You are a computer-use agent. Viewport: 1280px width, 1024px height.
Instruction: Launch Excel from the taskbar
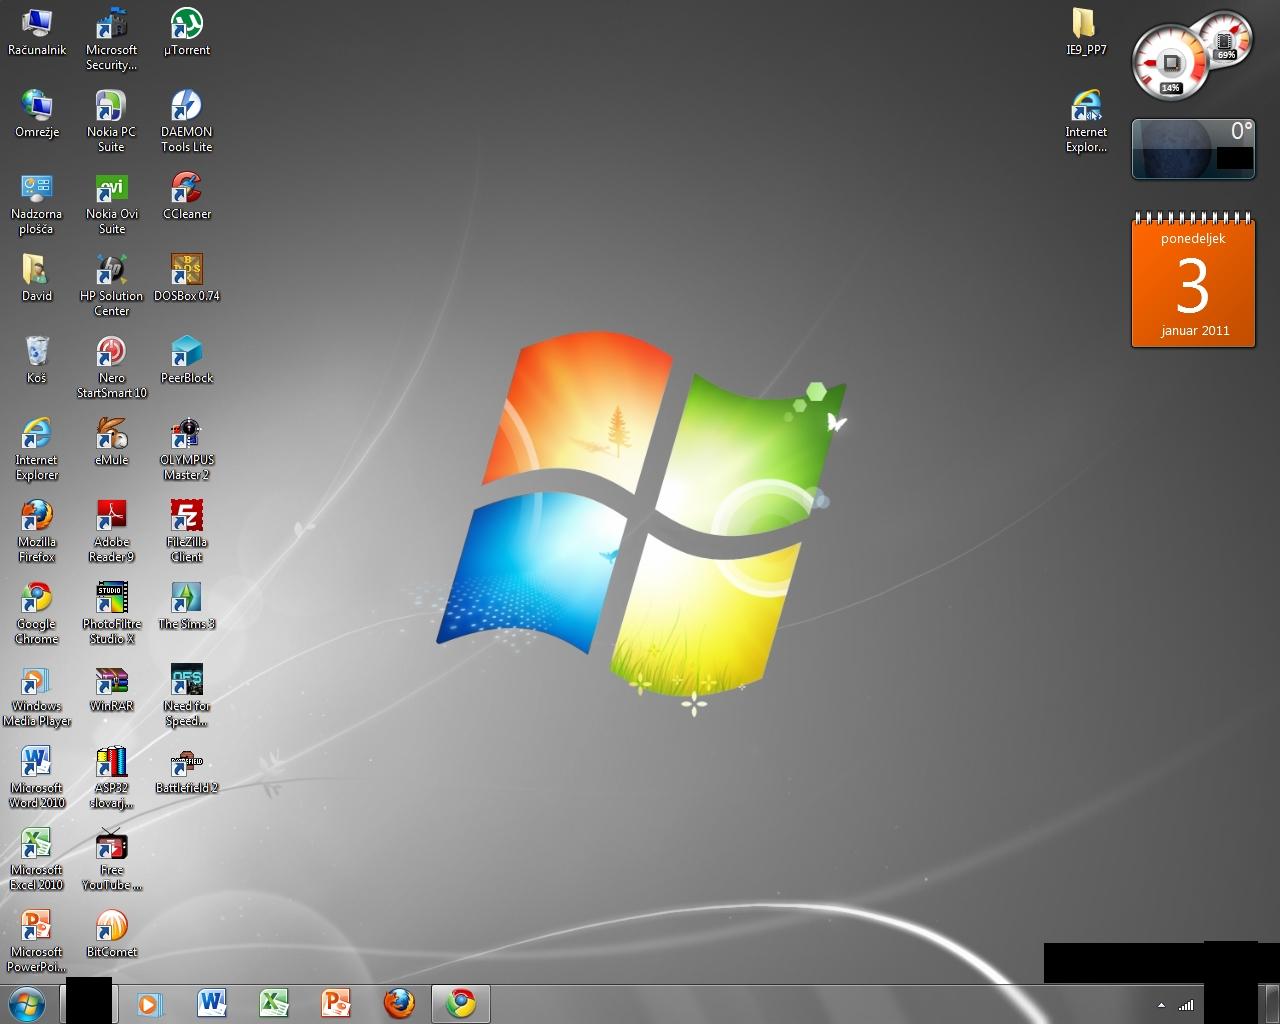(x=274, y=1003)
